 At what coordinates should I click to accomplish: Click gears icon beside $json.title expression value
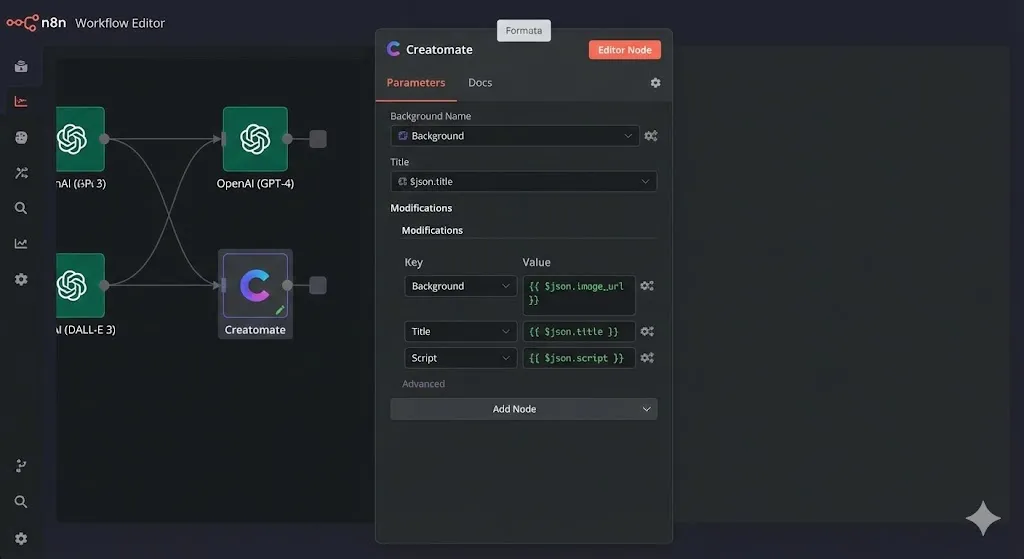(x=647, y=332)
